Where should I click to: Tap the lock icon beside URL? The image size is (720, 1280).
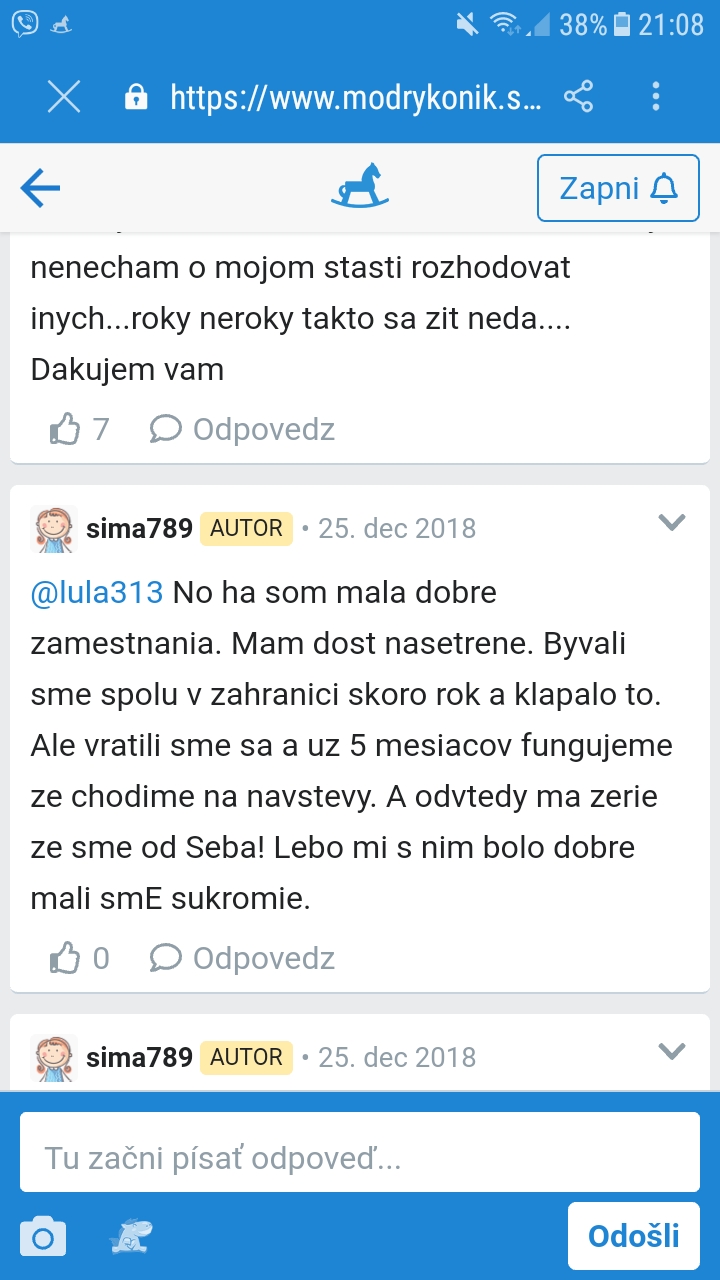pyautogui.click(x=135, y=97)
